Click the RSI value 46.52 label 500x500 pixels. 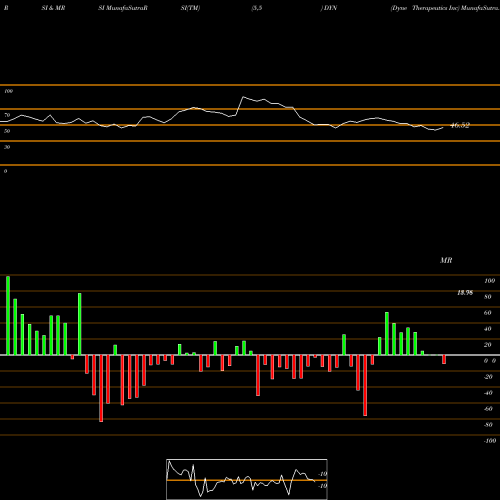tap(460, 125)
